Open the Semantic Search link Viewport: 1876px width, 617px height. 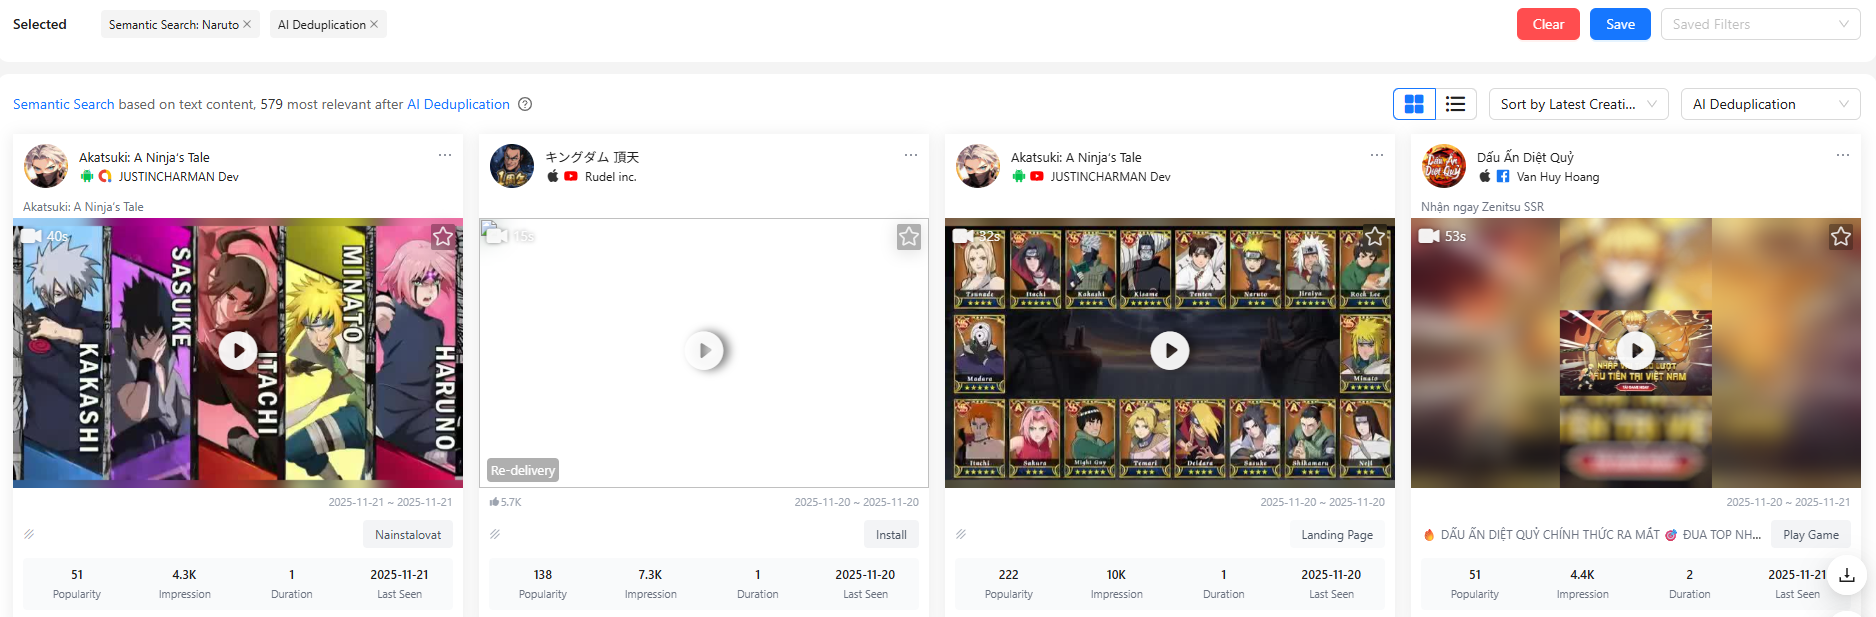64,104
